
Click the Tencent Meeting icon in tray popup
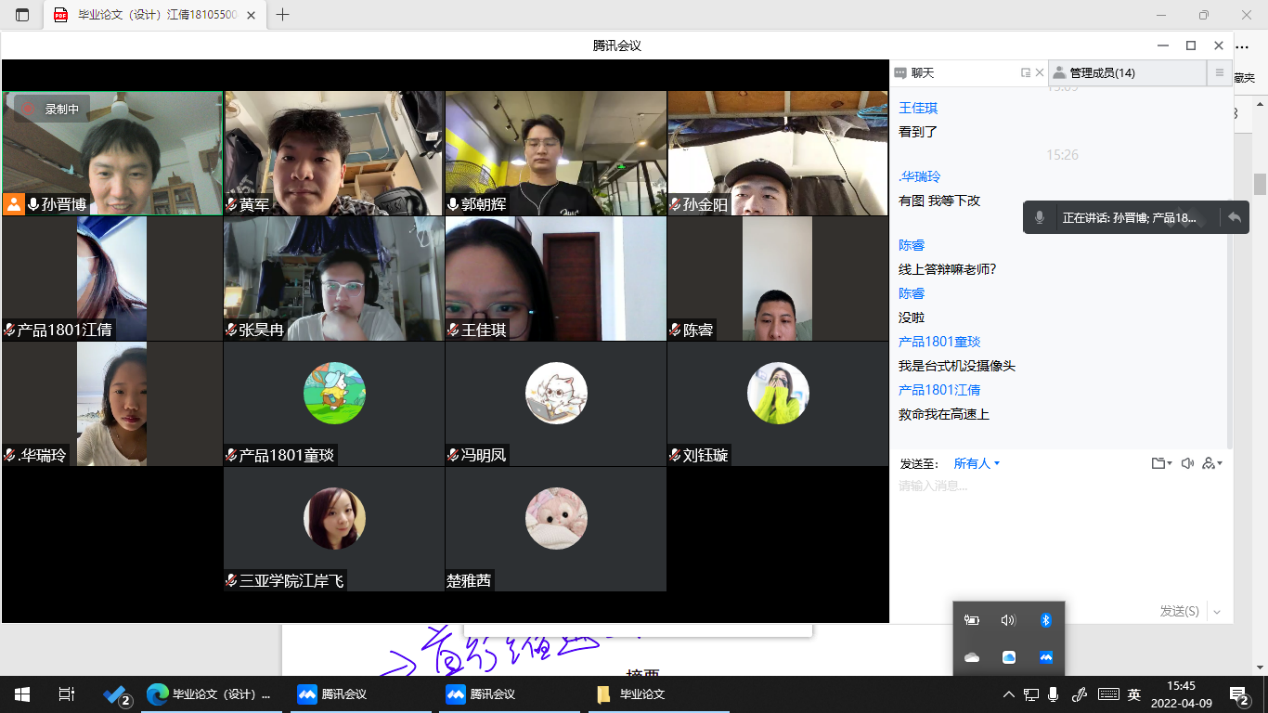pyautogui.click(x=1046, y=657)
